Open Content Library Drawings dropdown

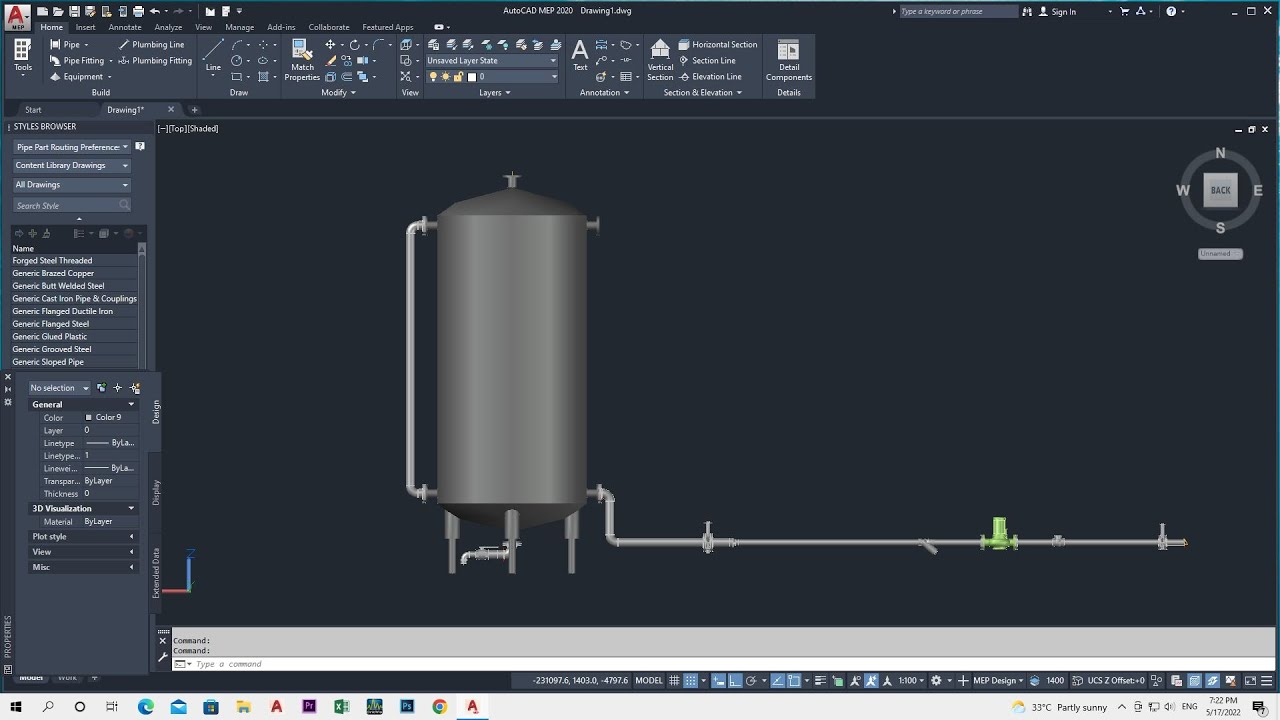(72, 165)
